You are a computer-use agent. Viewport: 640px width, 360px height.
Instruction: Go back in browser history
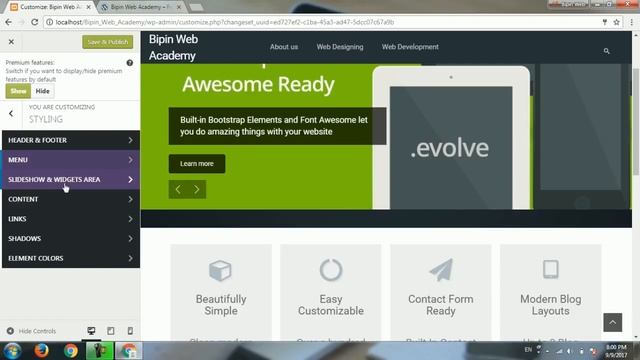point(9,22)
